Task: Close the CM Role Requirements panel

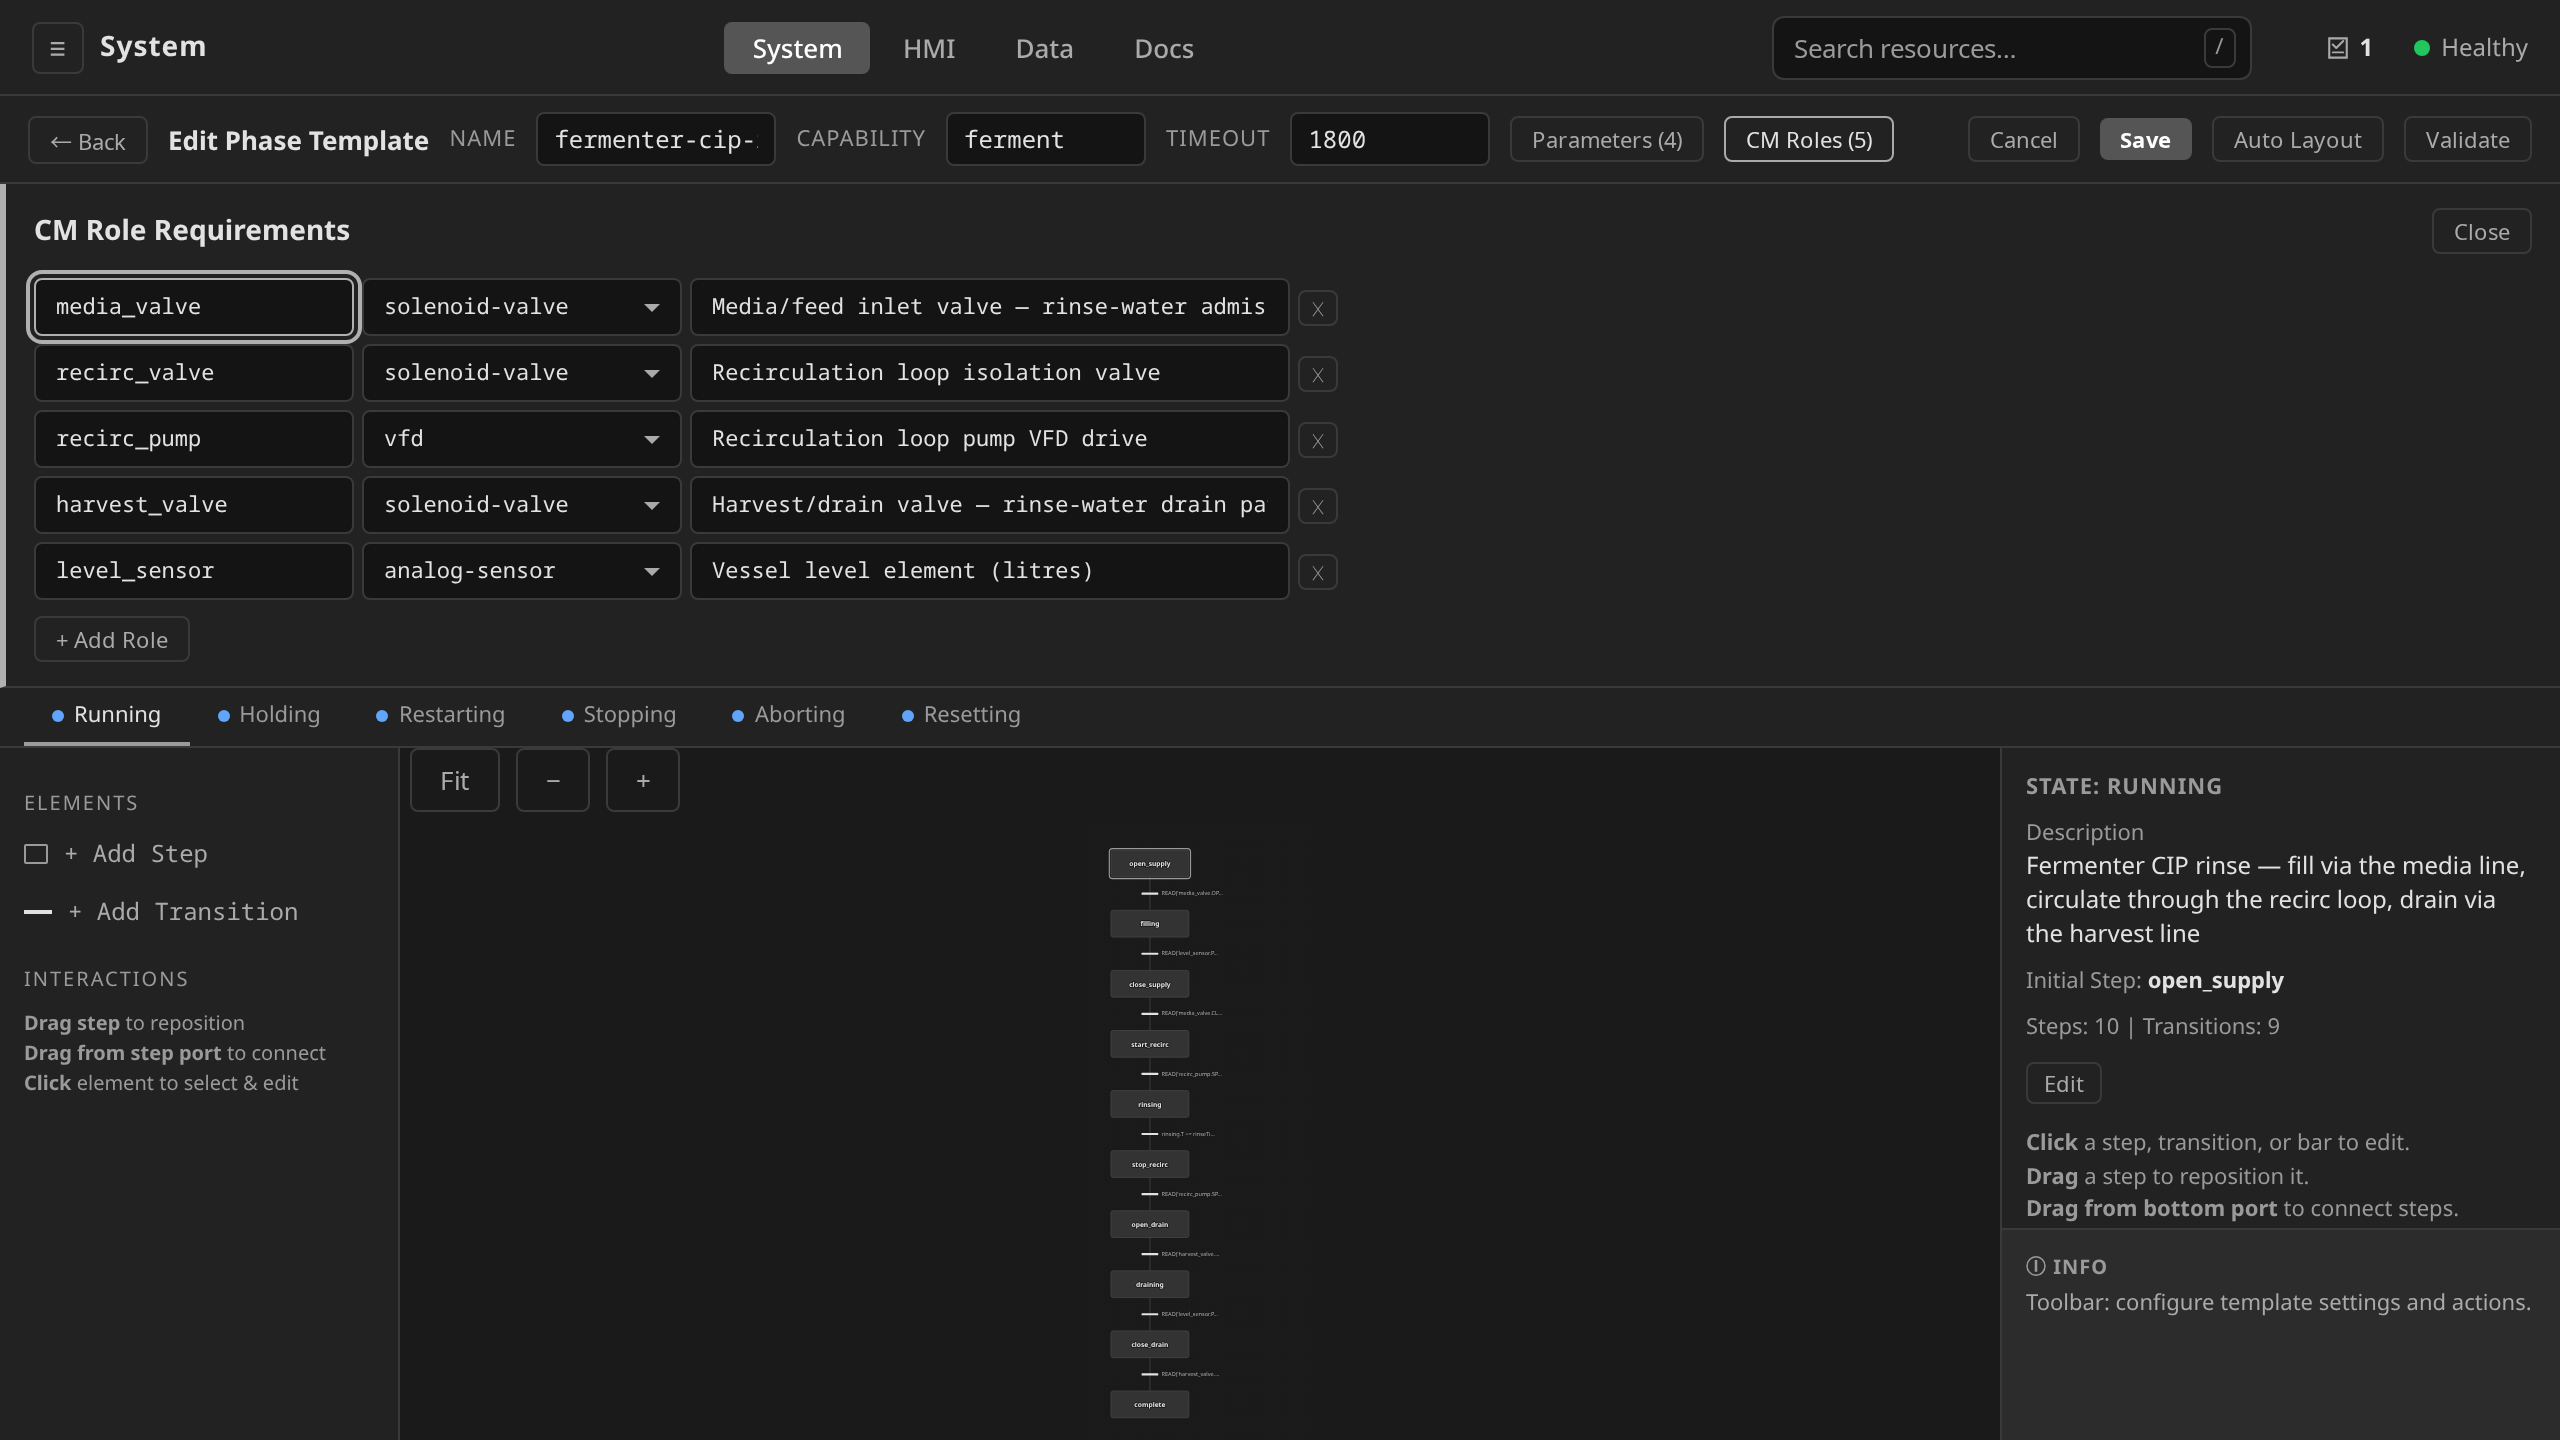Action: tap(2481, 231)
